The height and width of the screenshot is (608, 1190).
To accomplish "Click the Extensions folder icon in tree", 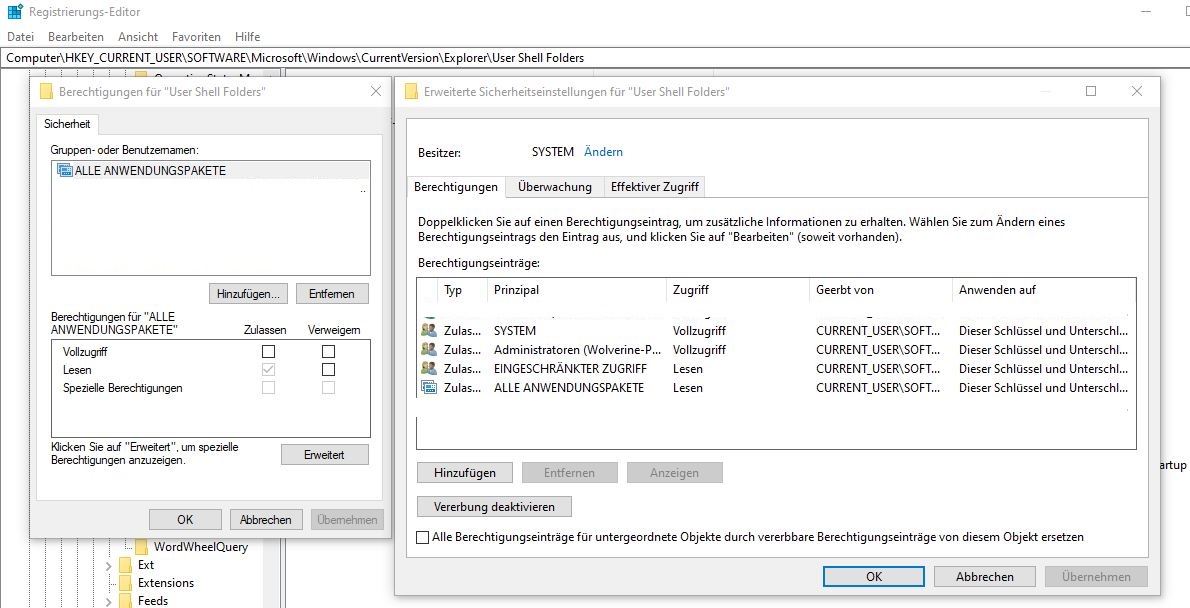I will pyautogui.click(x=125, y=583).
